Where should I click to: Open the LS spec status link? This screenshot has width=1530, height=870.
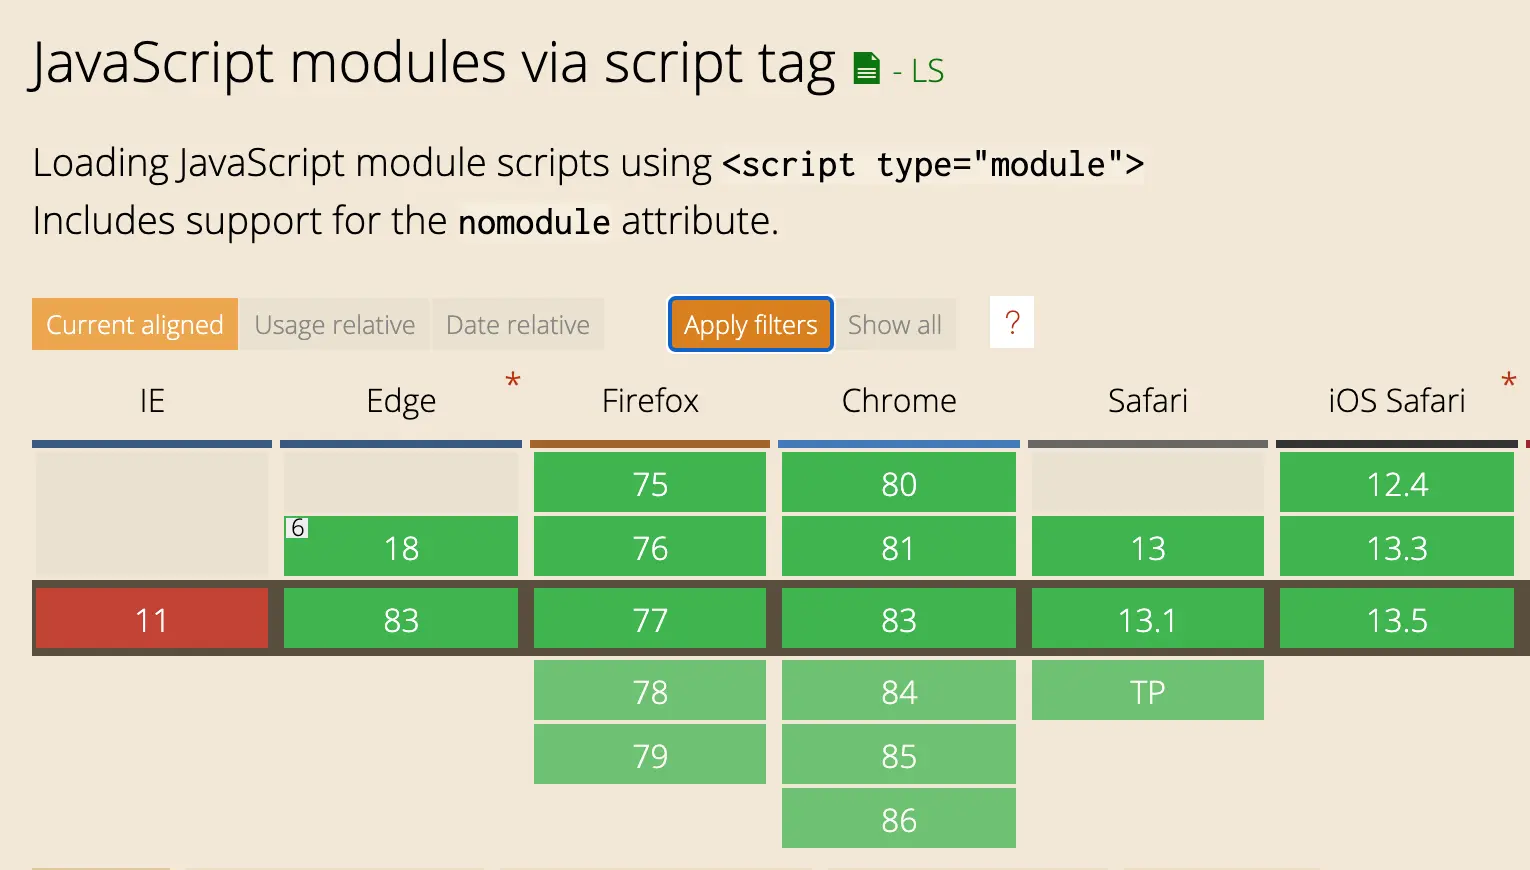927,71
